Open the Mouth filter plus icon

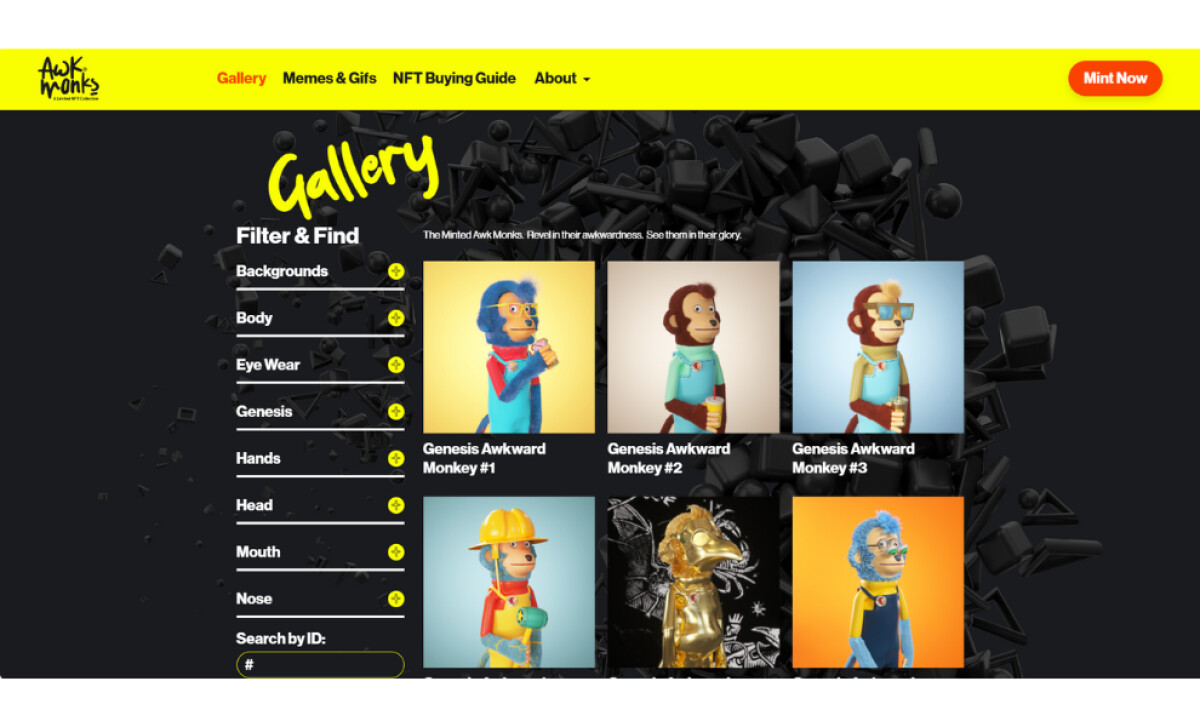[x=396, y=552]
